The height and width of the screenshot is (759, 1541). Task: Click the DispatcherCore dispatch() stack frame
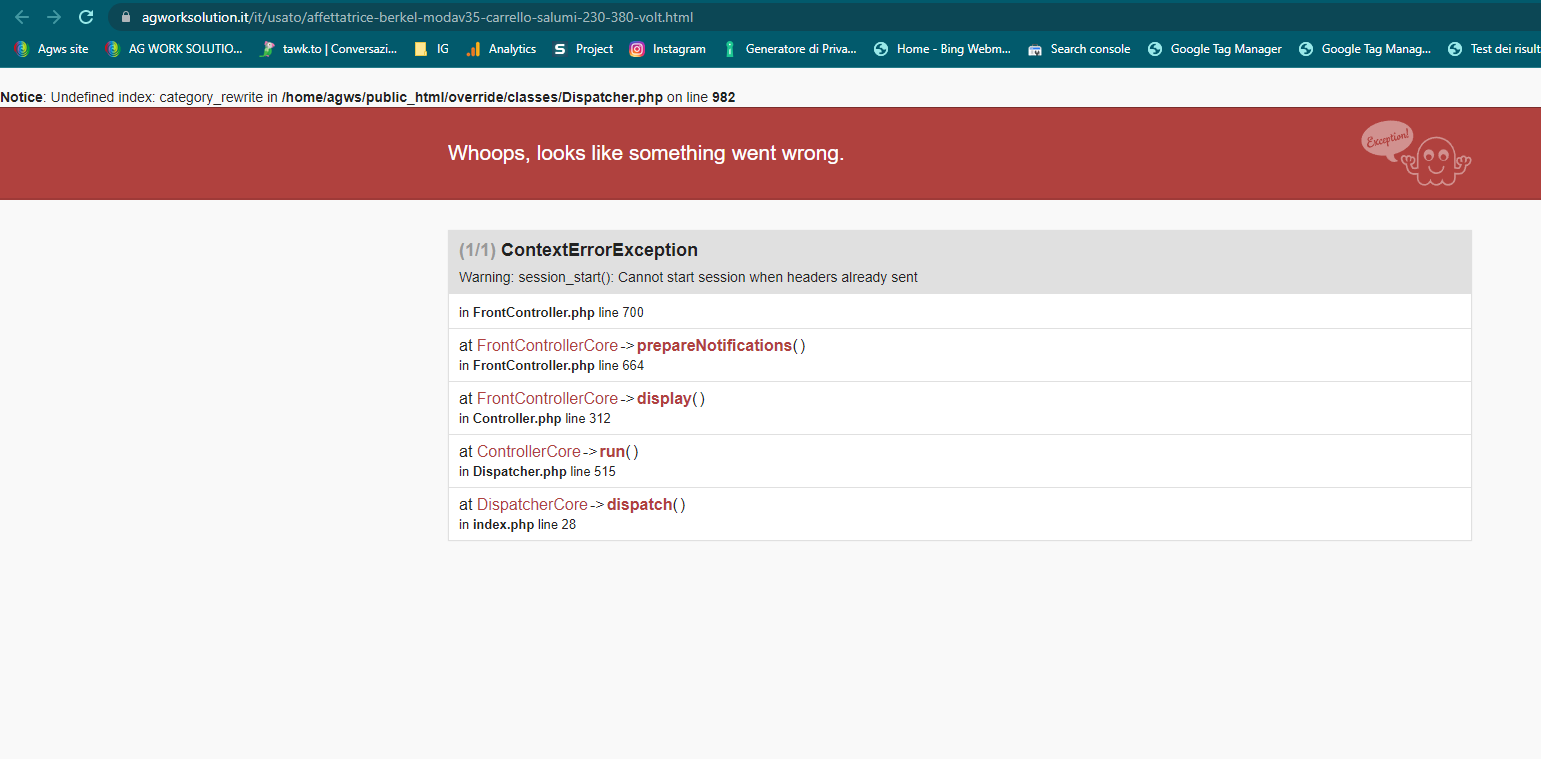960,514
